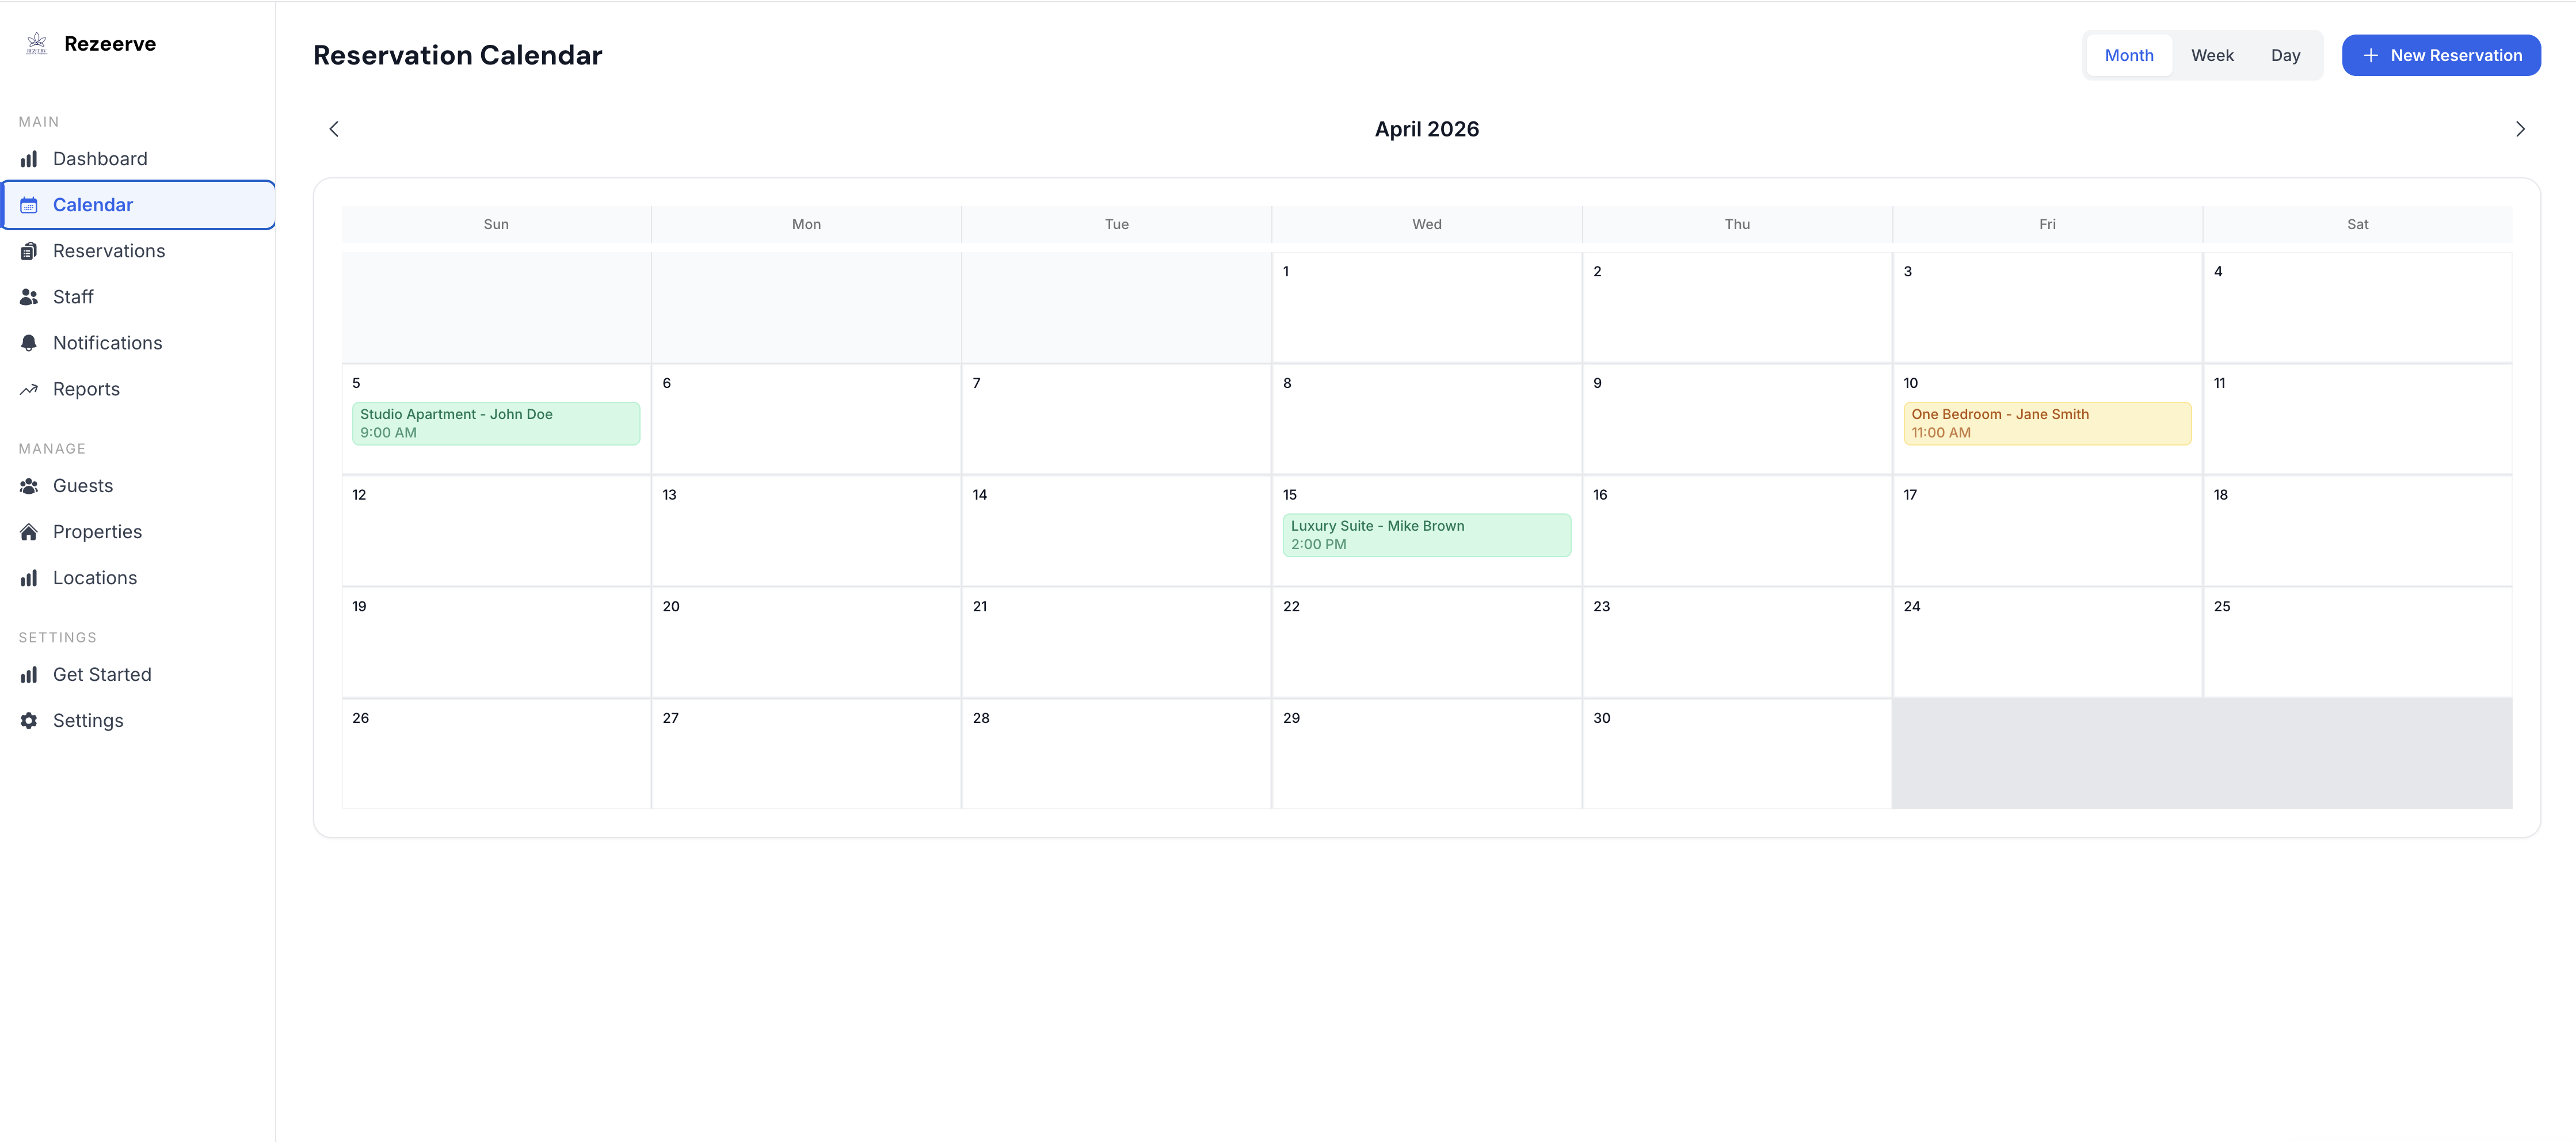Image resolution: width=2576 pixels, height=1142 pixels.
Task: Click the New Reservation button
Action: click(x=2441, y=55)
